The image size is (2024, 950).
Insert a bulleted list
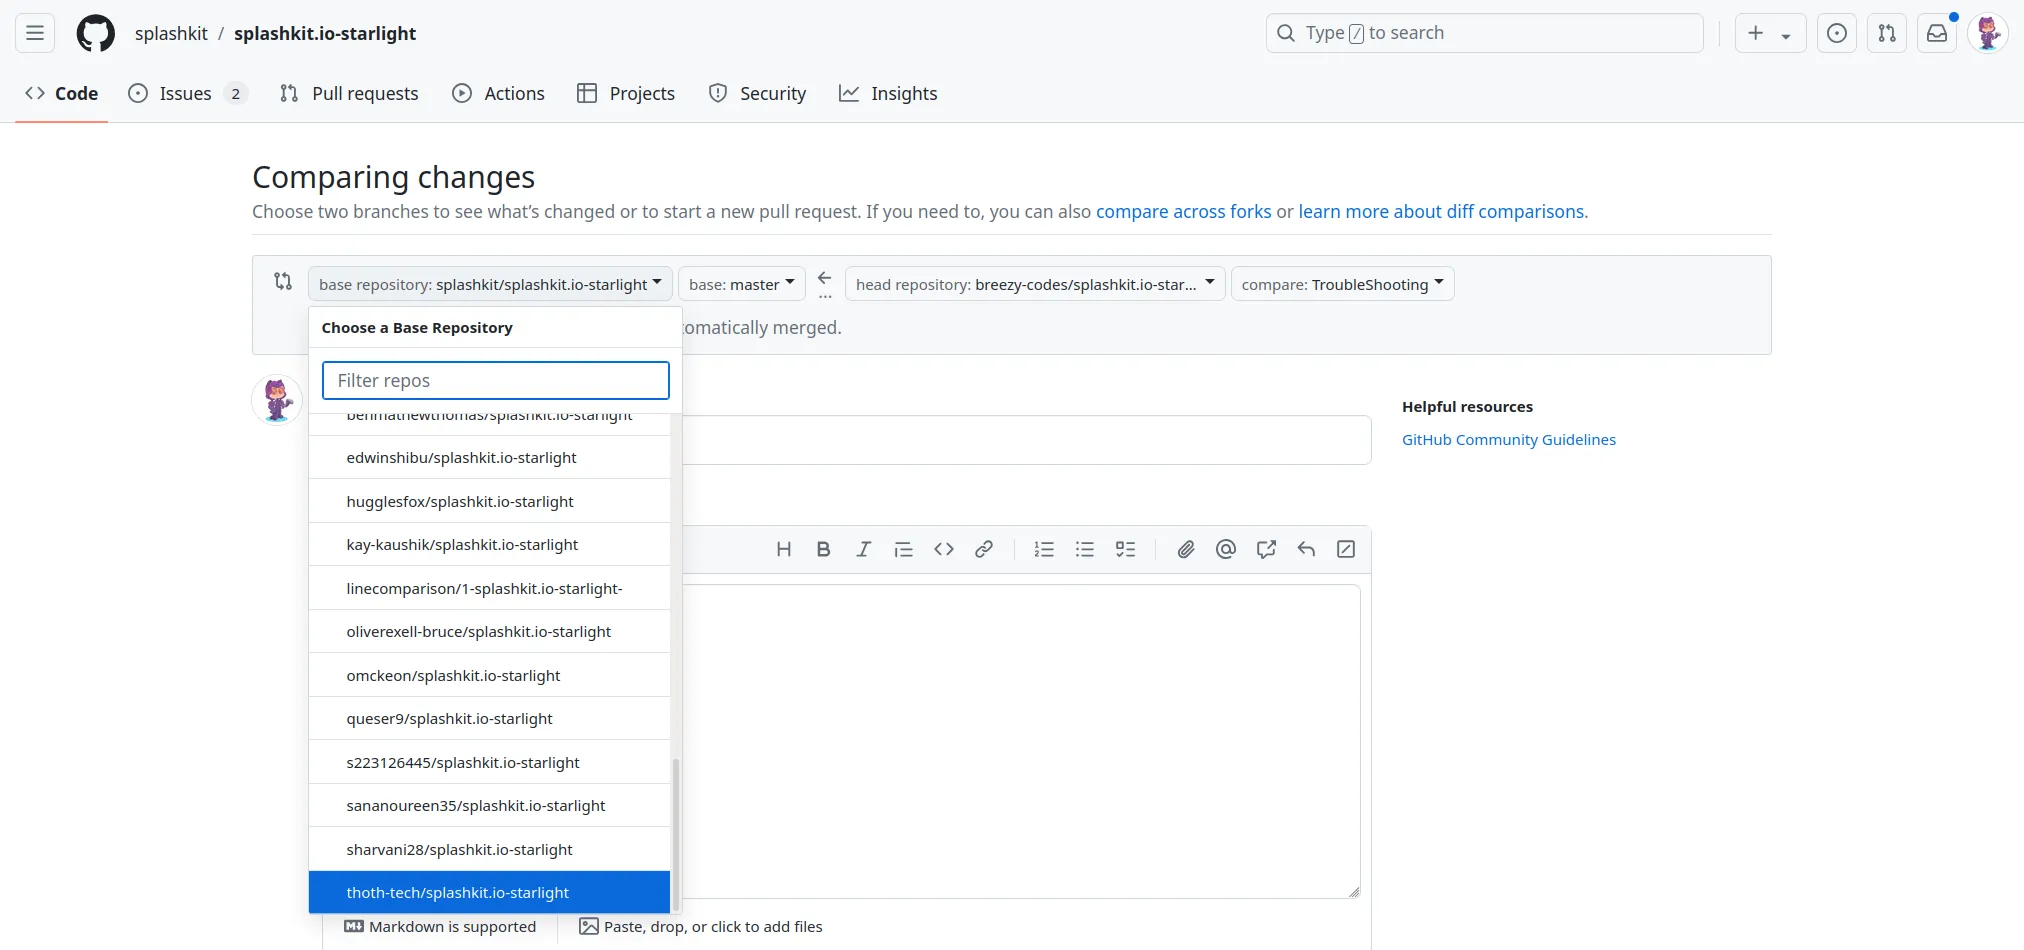pos(1084,549)
